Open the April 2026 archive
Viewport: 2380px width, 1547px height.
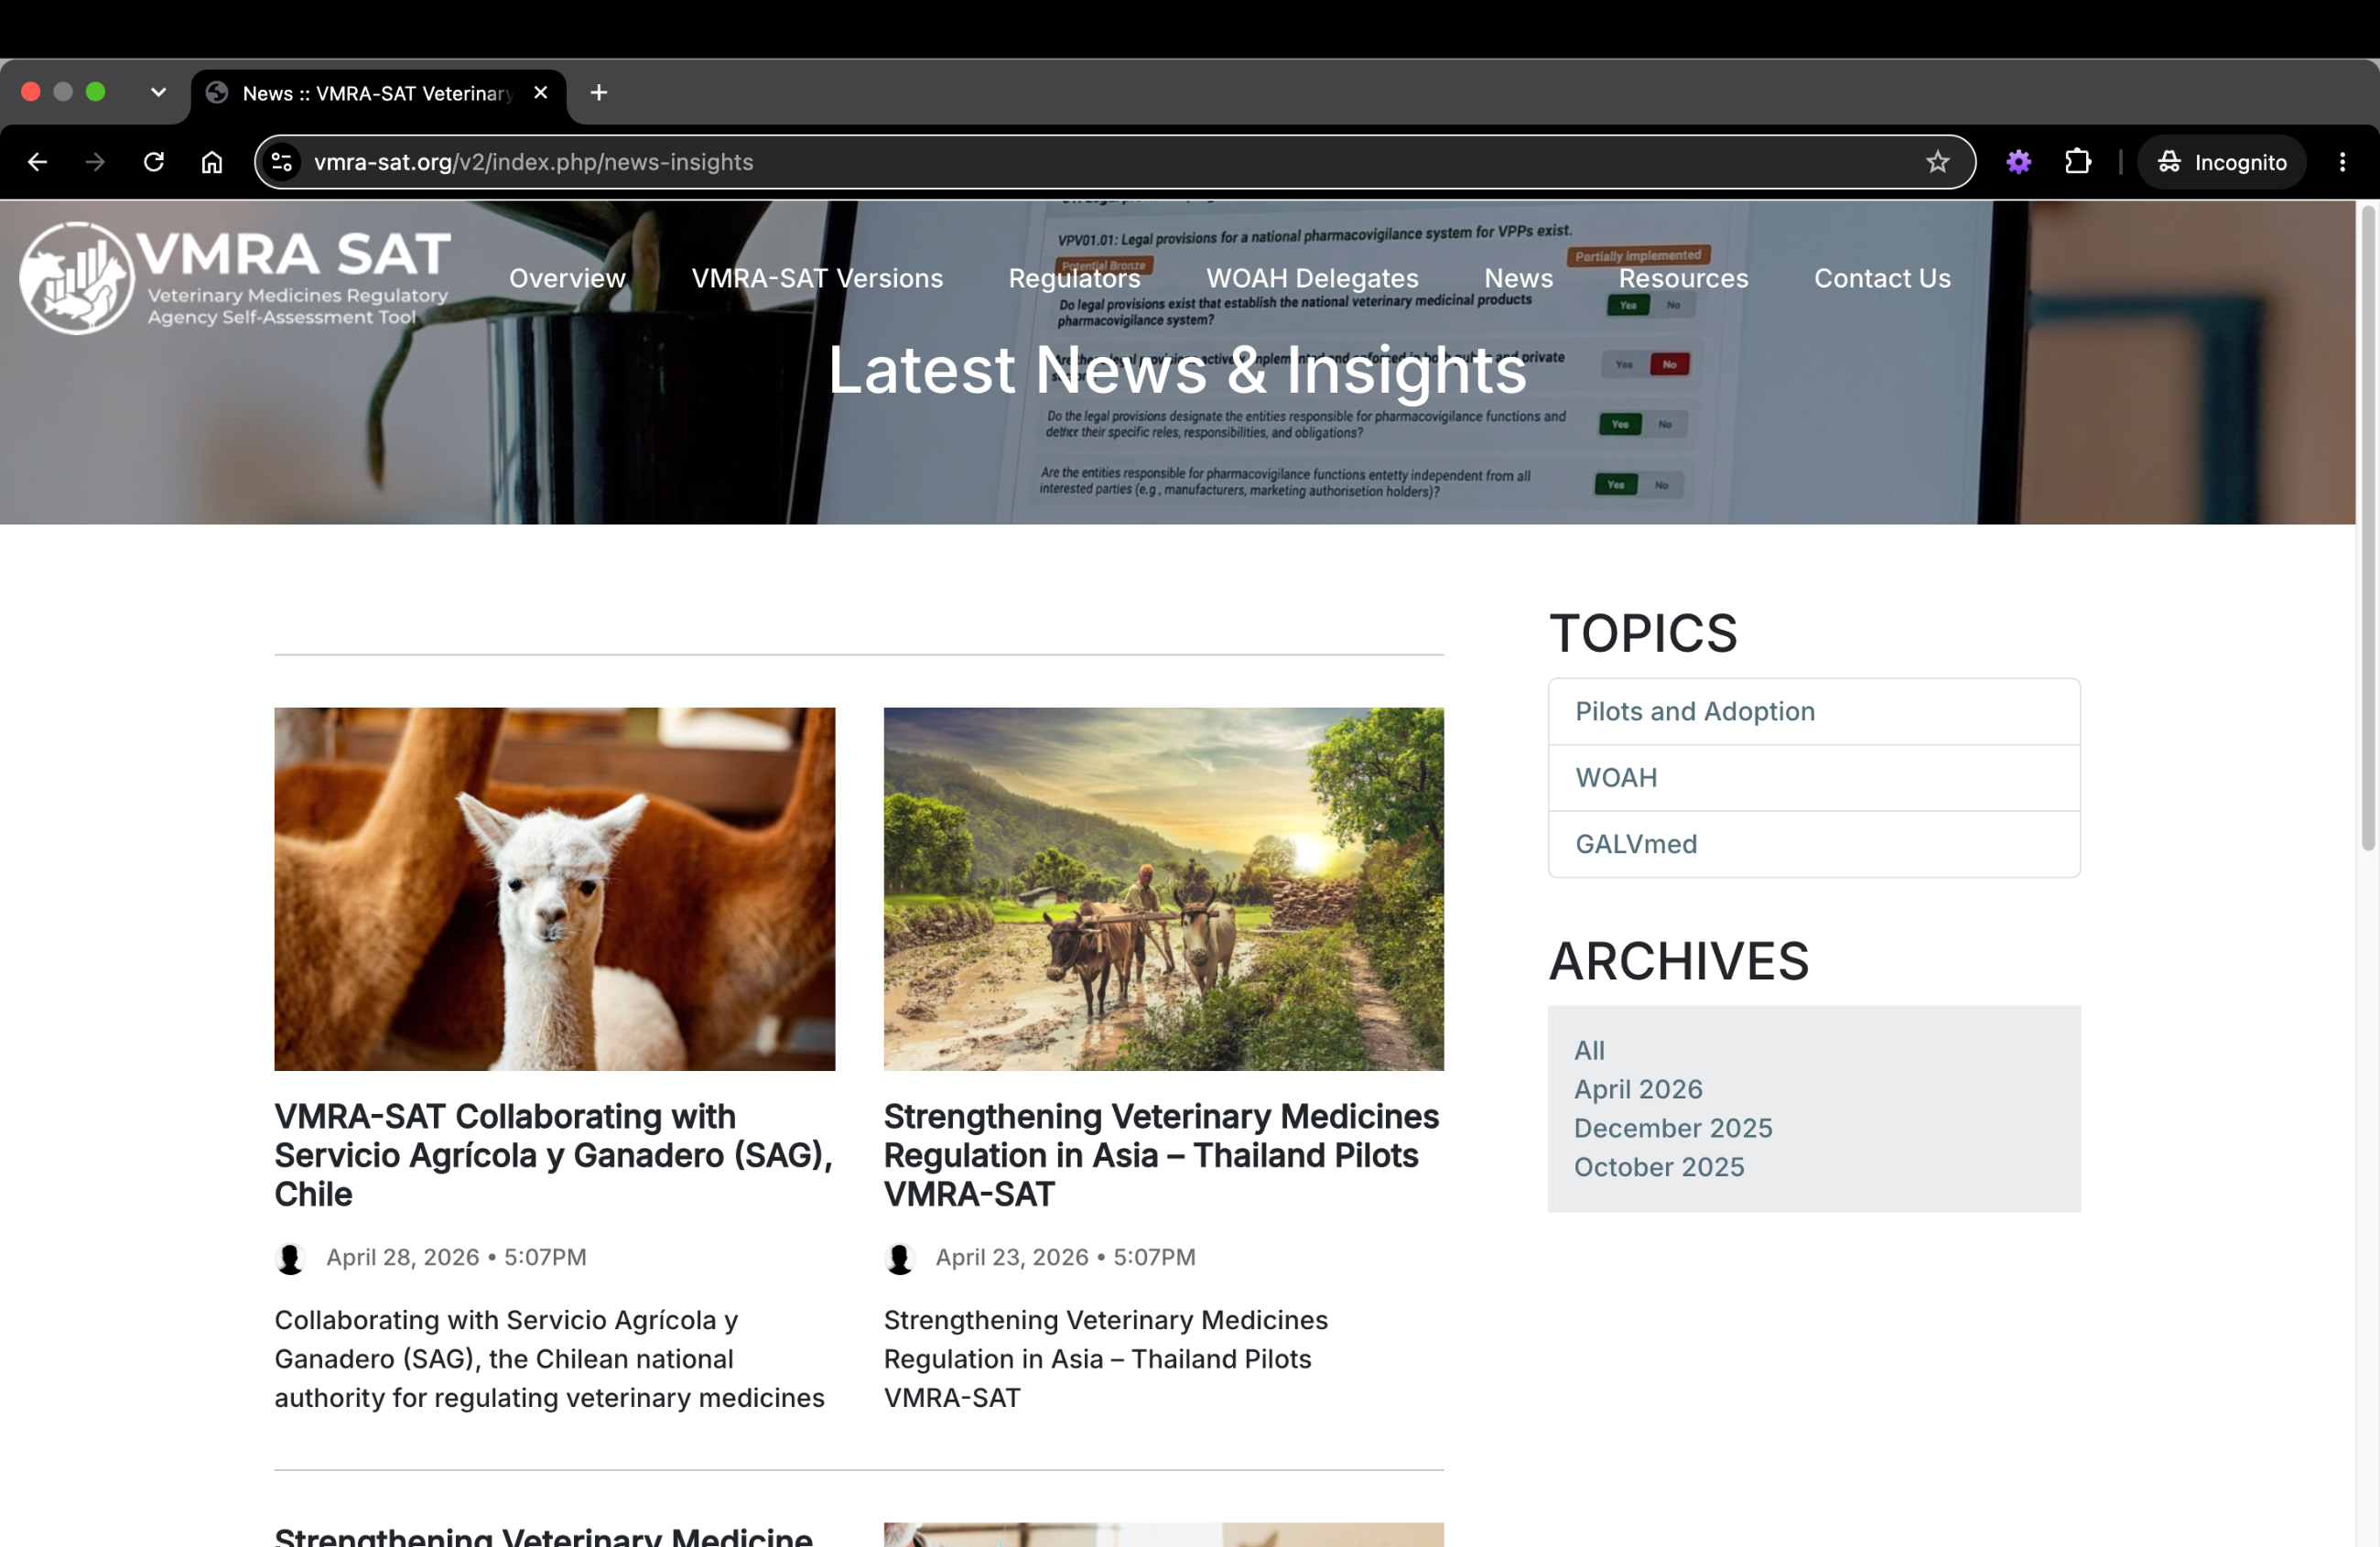point(1638,1089)
